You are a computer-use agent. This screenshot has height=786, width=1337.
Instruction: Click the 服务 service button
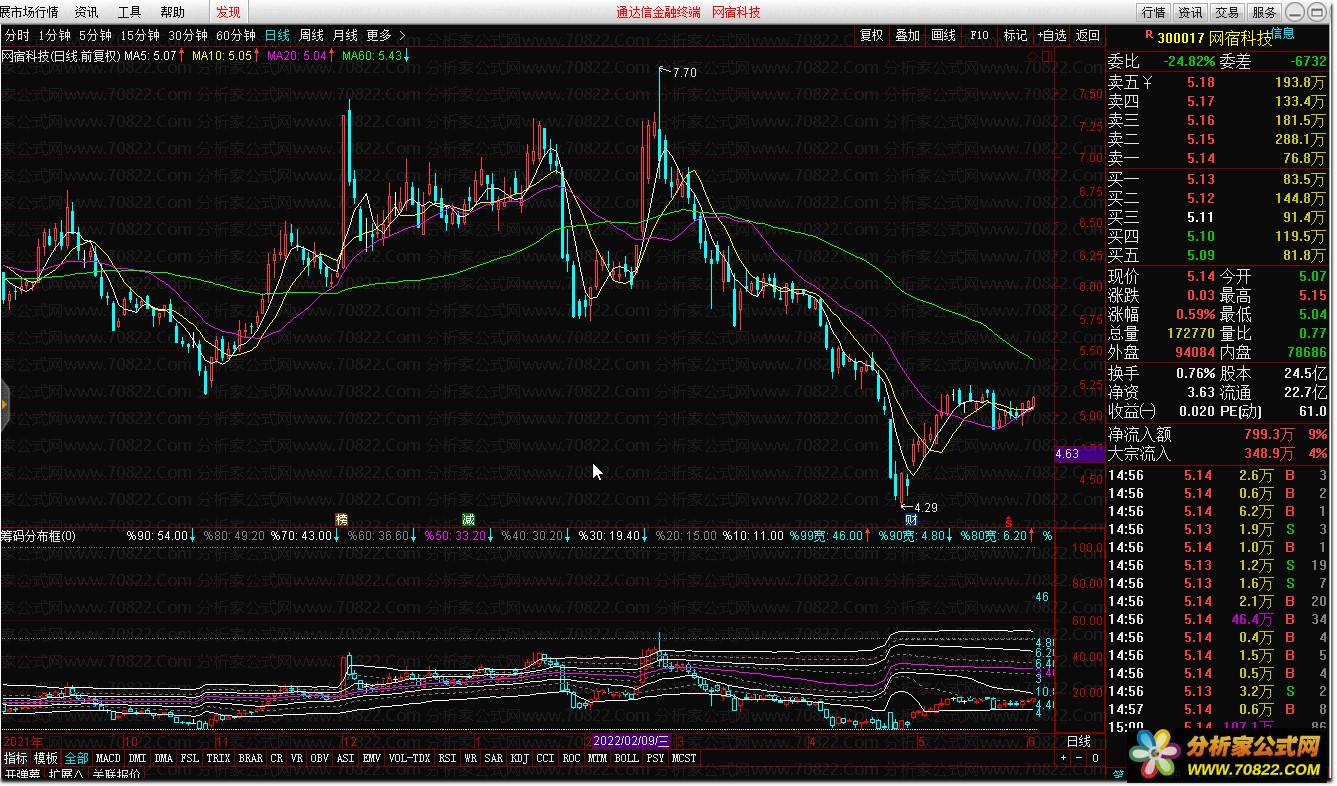(x=1264, y=12)
